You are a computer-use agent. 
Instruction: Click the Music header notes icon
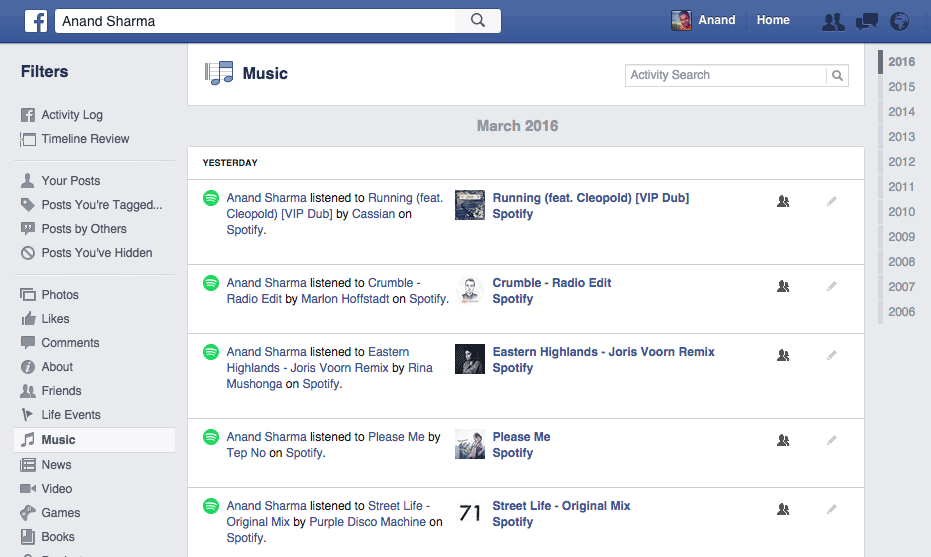coord(219,73)
